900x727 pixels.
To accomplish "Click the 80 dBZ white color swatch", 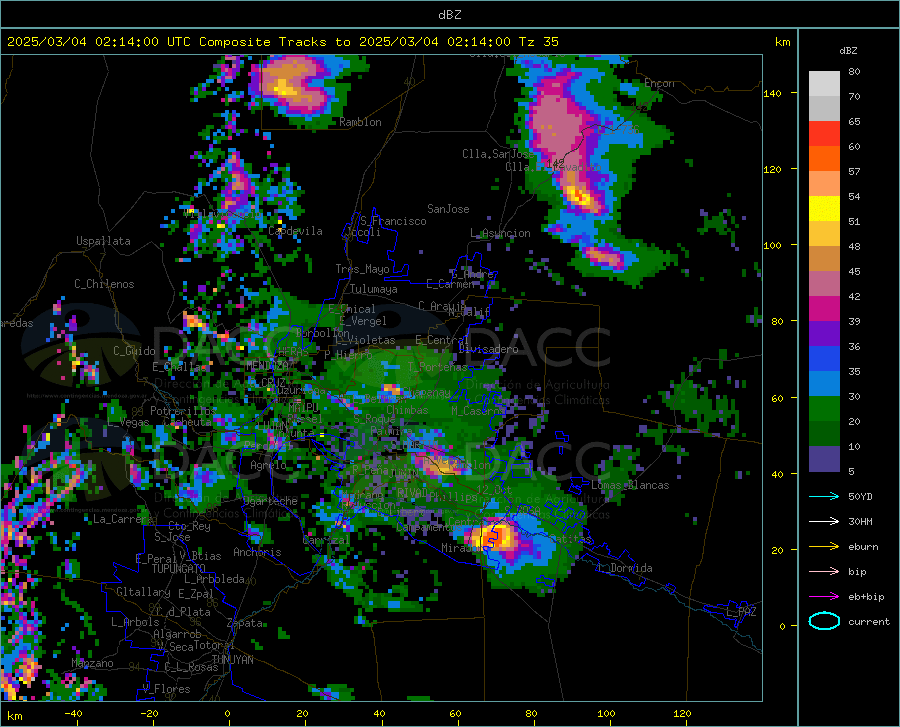I will click(x=824, y=83).
